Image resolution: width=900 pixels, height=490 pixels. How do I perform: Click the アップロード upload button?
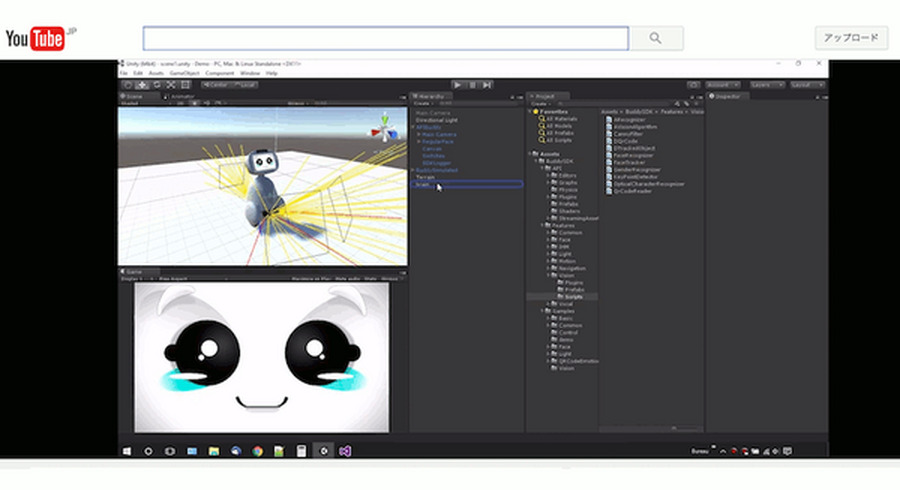(850, 38)
